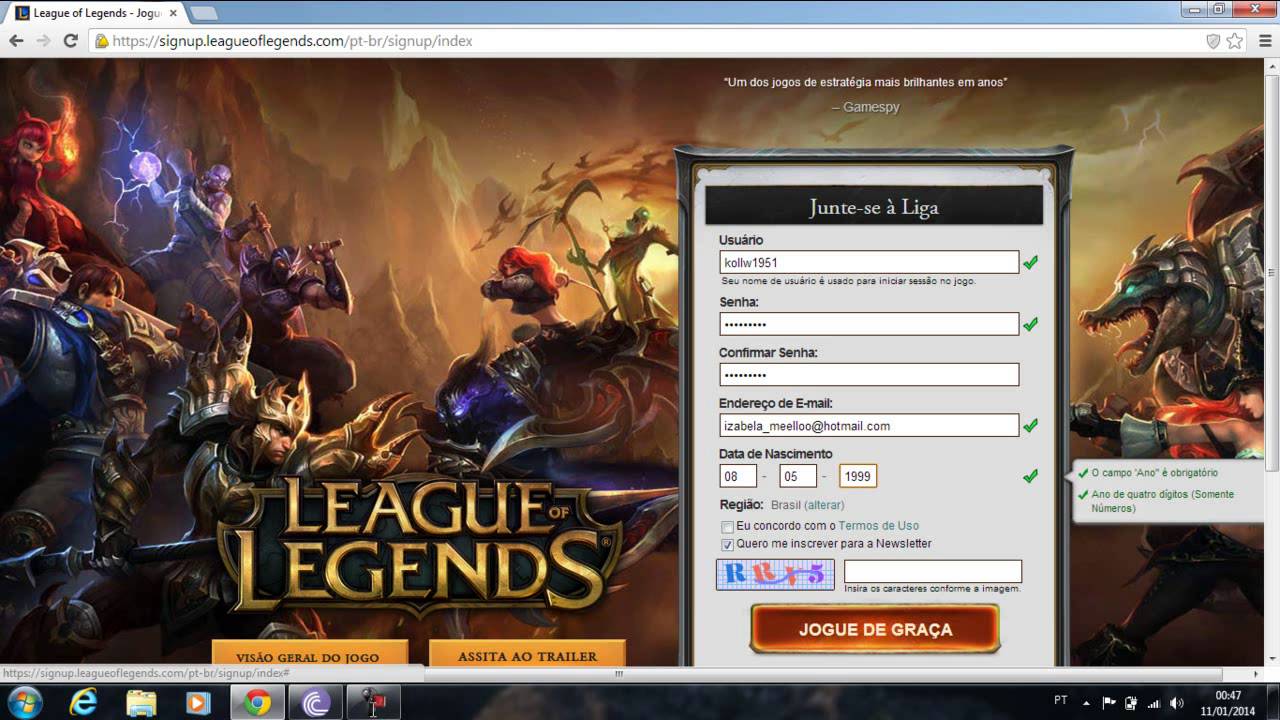Click the 'Ano de quatro dígitos' tooltip text
The image size is (1280, 720).
tap(1163, 501)
